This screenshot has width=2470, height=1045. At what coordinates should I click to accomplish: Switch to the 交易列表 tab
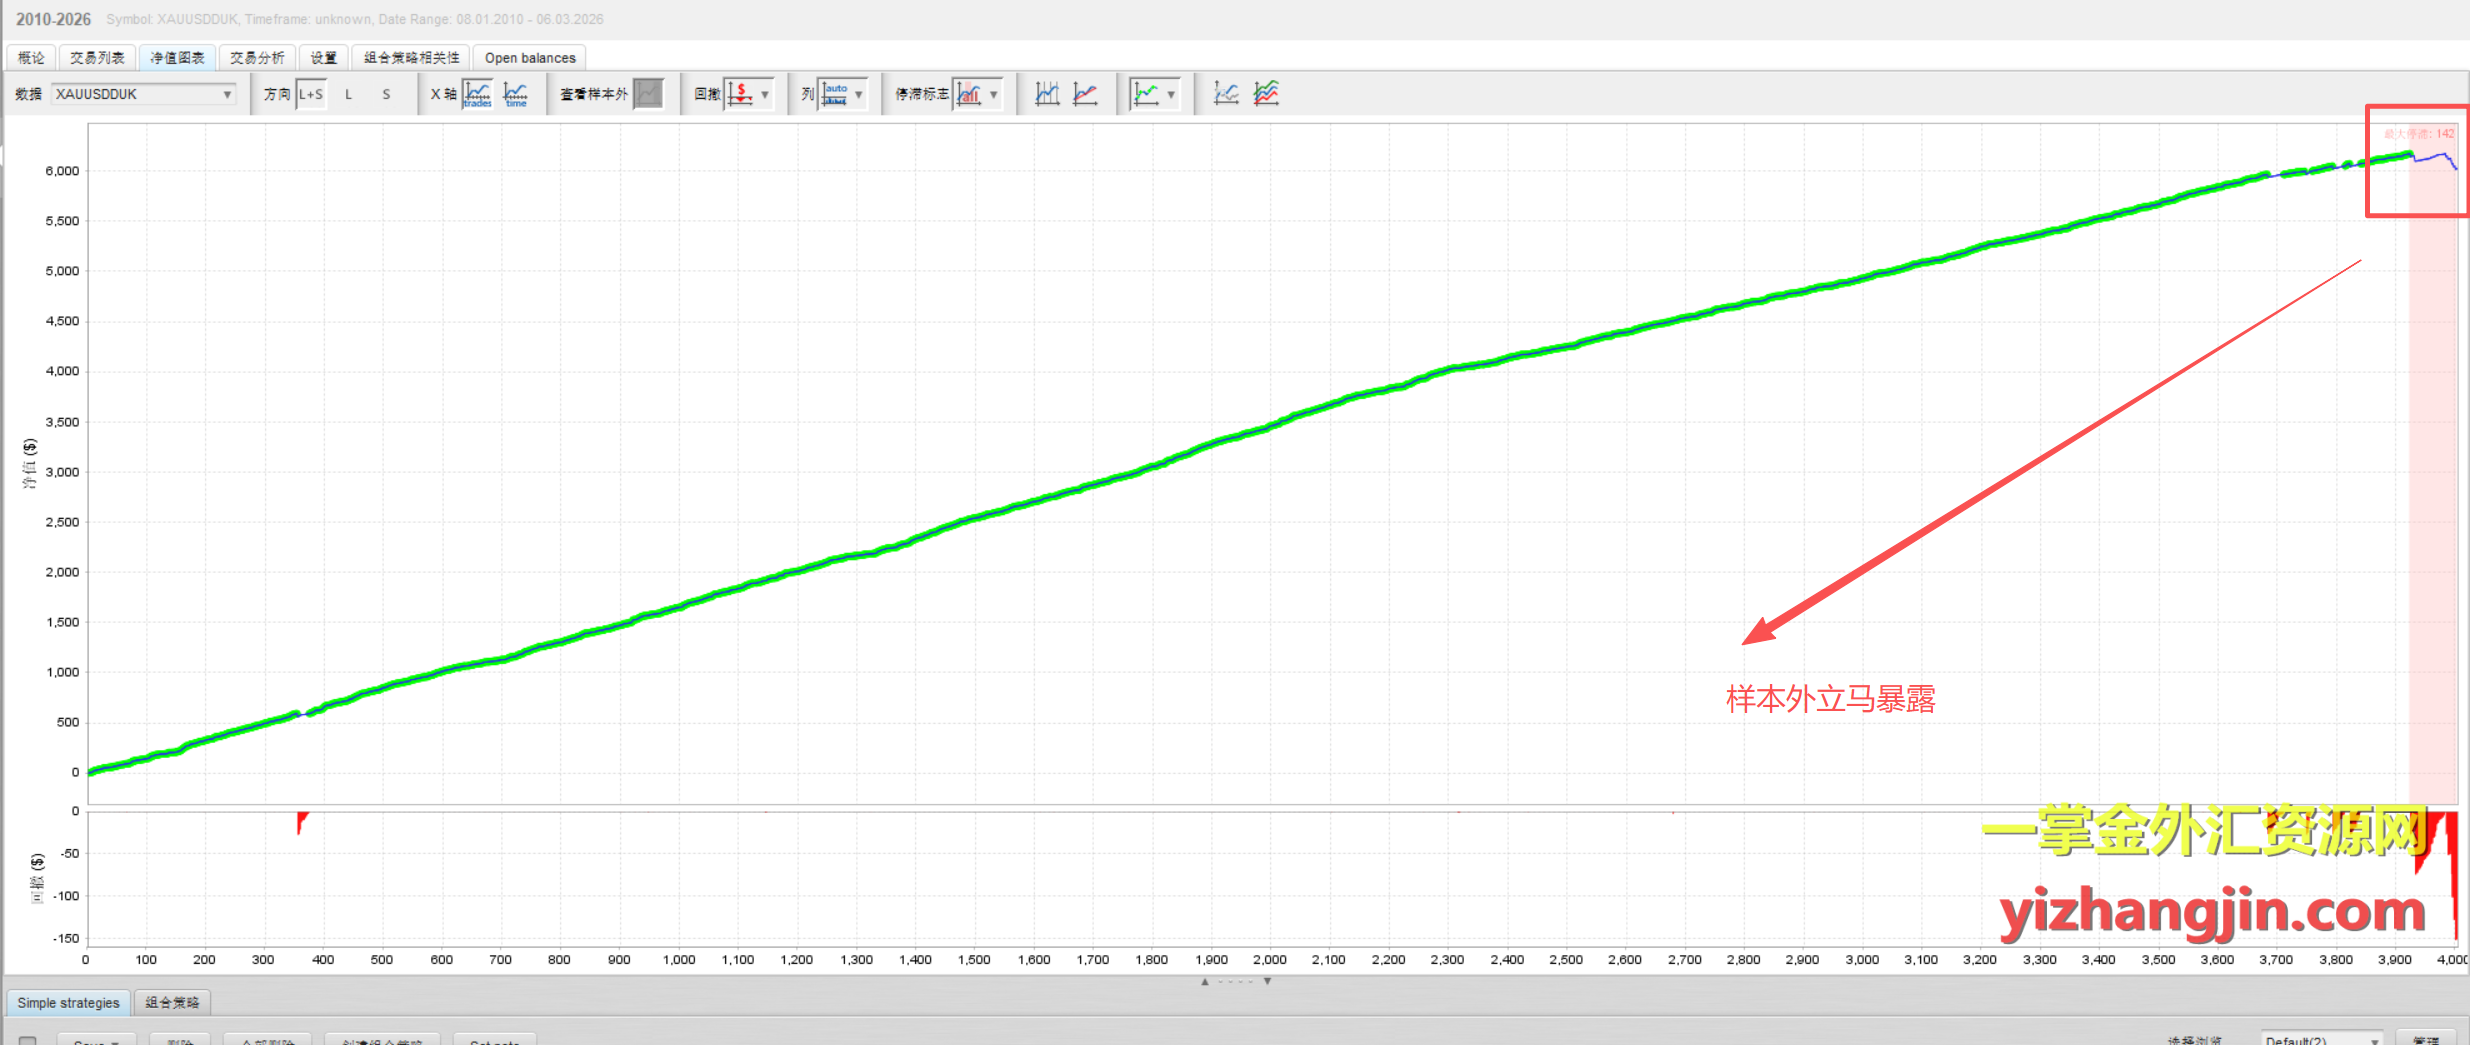point(97,58)
